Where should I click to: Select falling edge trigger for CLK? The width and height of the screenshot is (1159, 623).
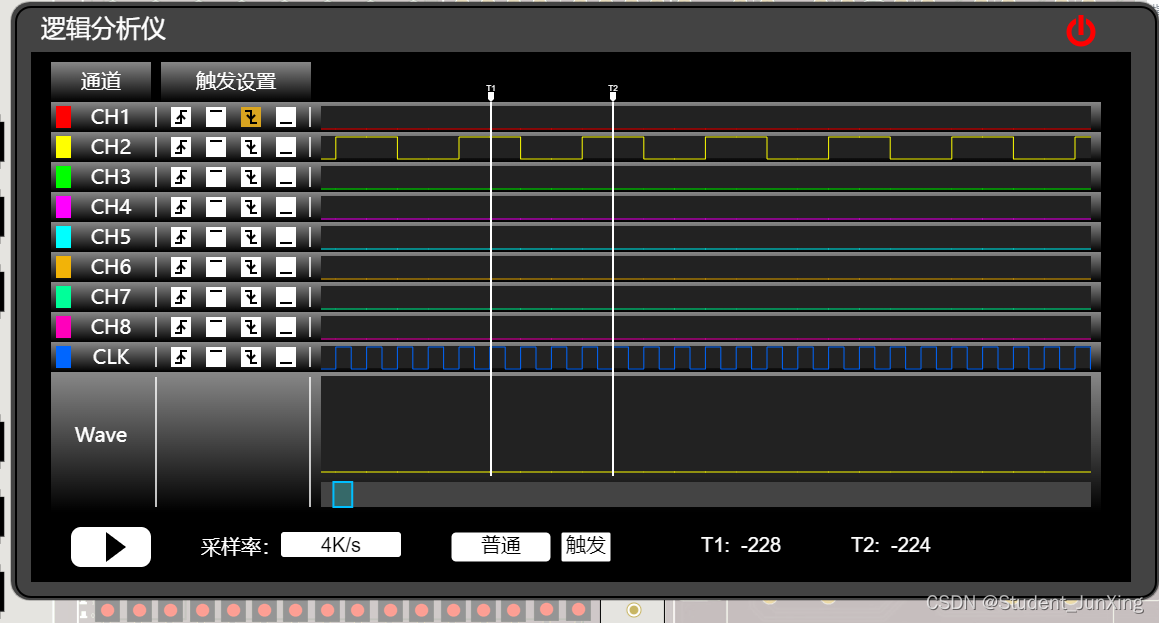tap(251, 357)
